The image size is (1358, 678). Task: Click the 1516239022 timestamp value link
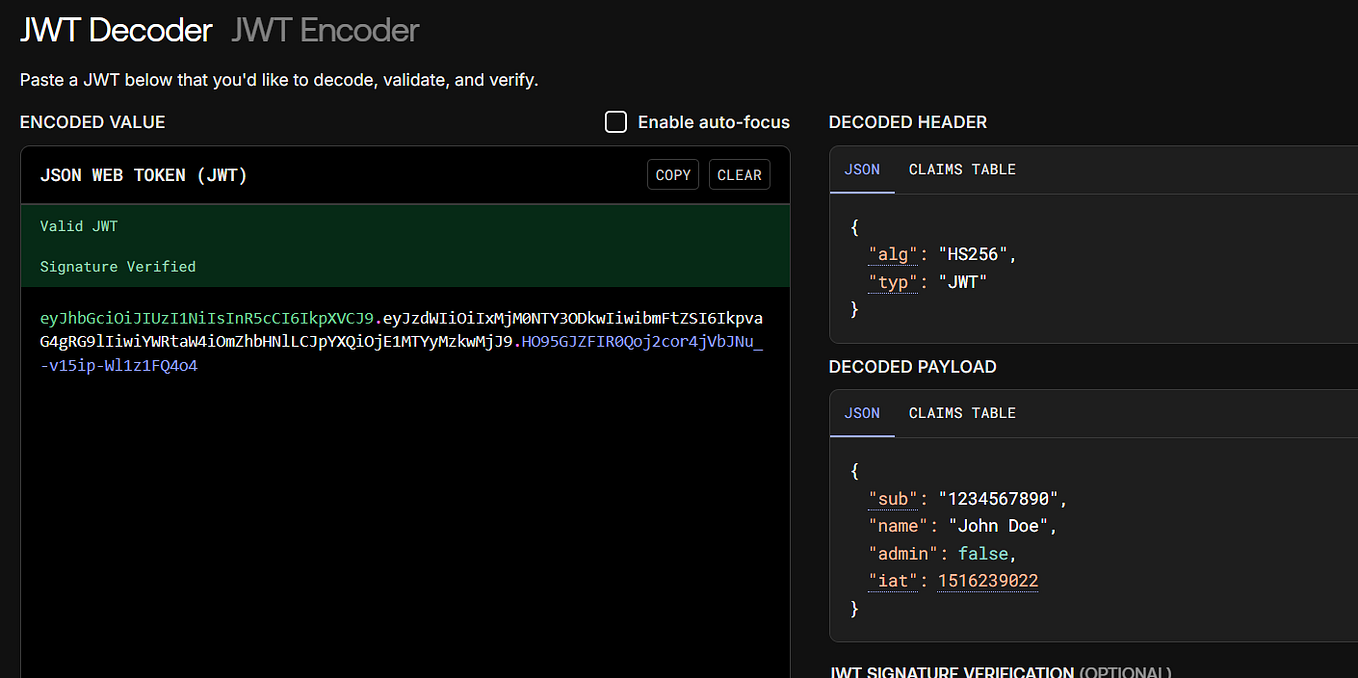987,581
